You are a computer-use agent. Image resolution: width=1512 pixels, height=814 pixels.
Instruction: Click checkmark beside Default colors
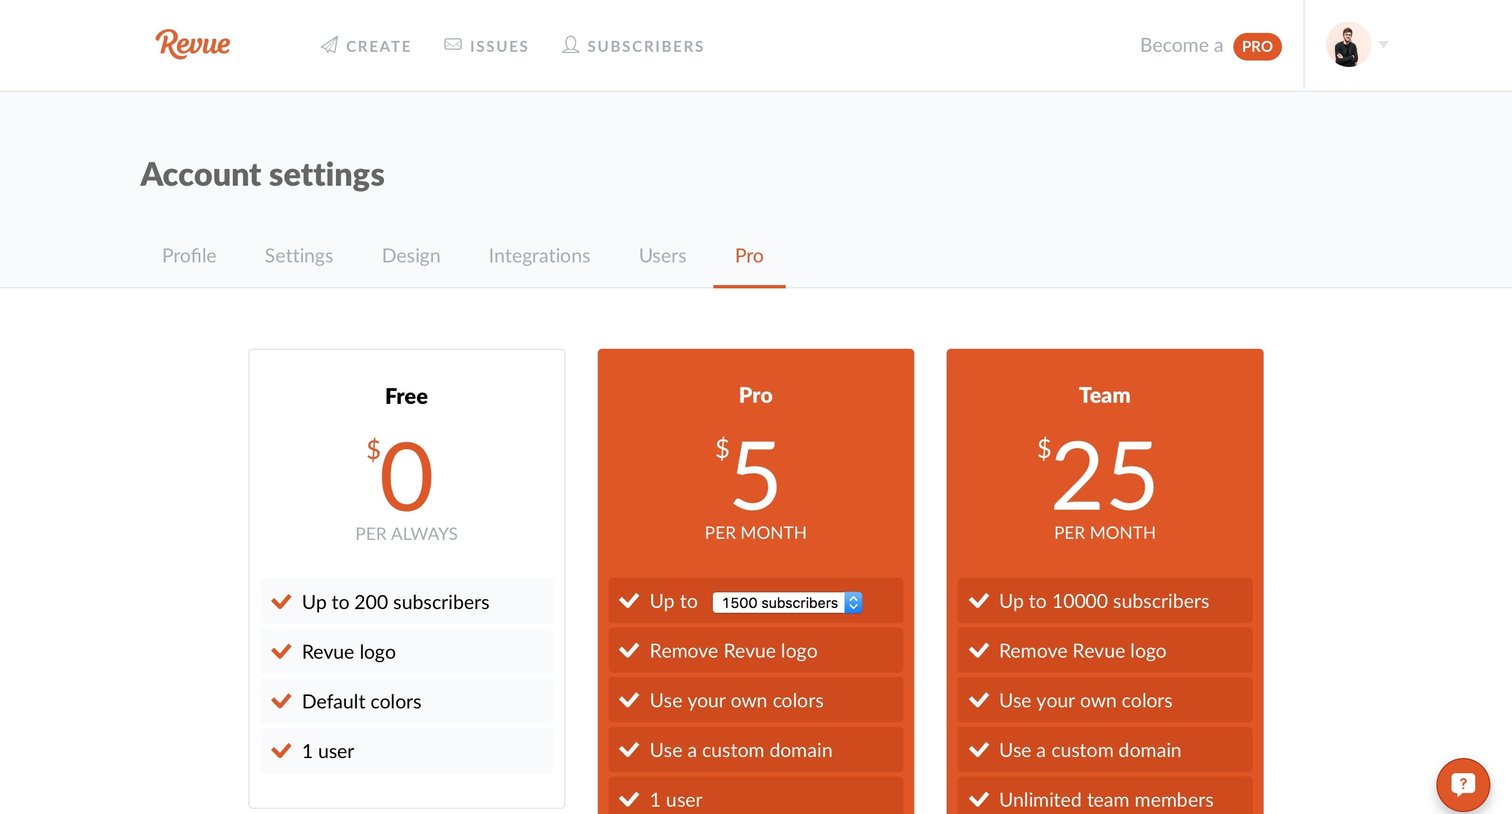(x=281, y=701)
